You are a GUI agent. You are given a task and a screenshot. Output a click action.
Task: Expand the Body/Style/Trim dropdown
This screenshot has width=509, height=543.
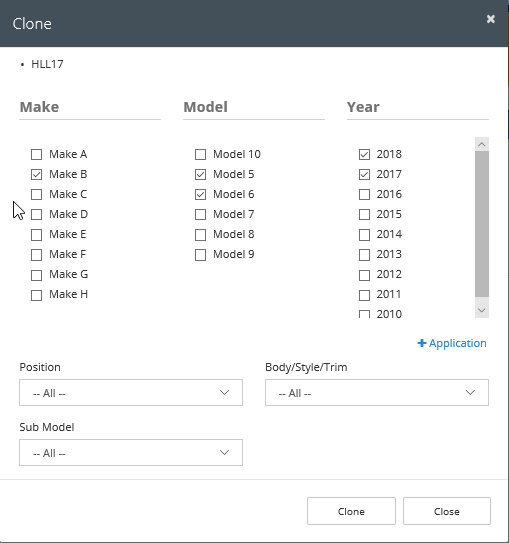[x=377, y=392]
